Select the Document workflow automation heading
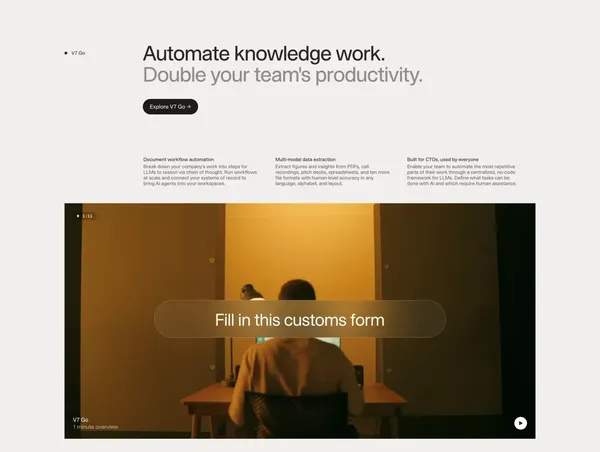The height and width of the screenshot is (452, 600). [179, 159]
